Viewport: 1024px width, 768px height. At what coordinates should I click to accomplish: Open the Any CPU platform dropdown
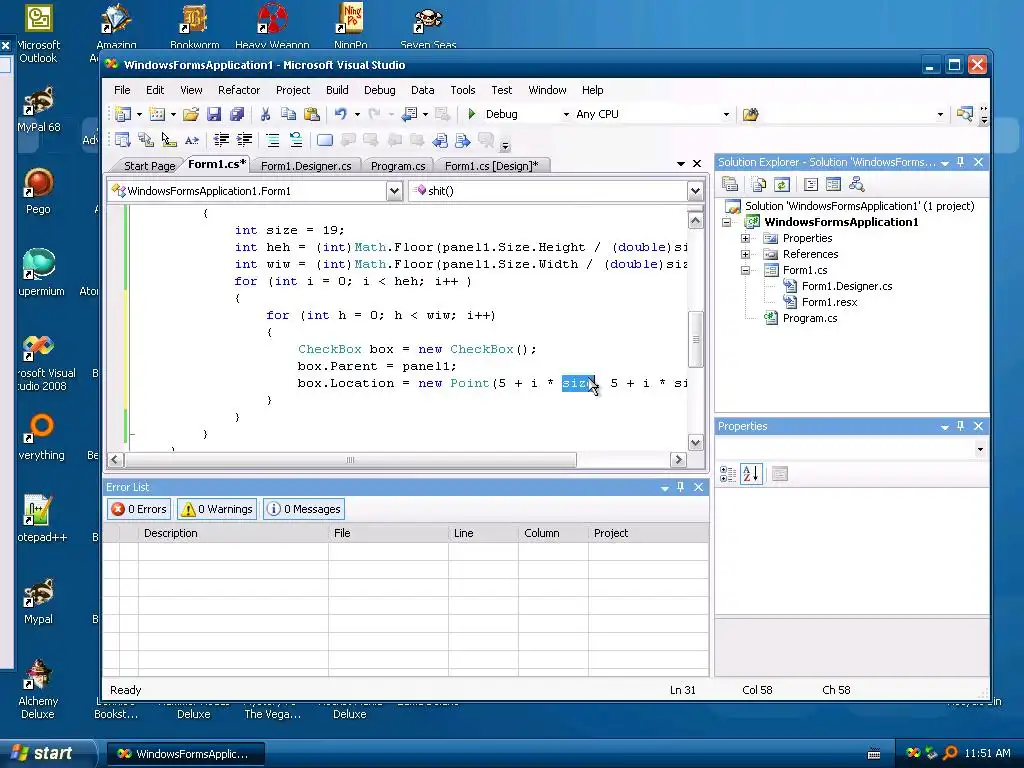(x=726, y=114)
